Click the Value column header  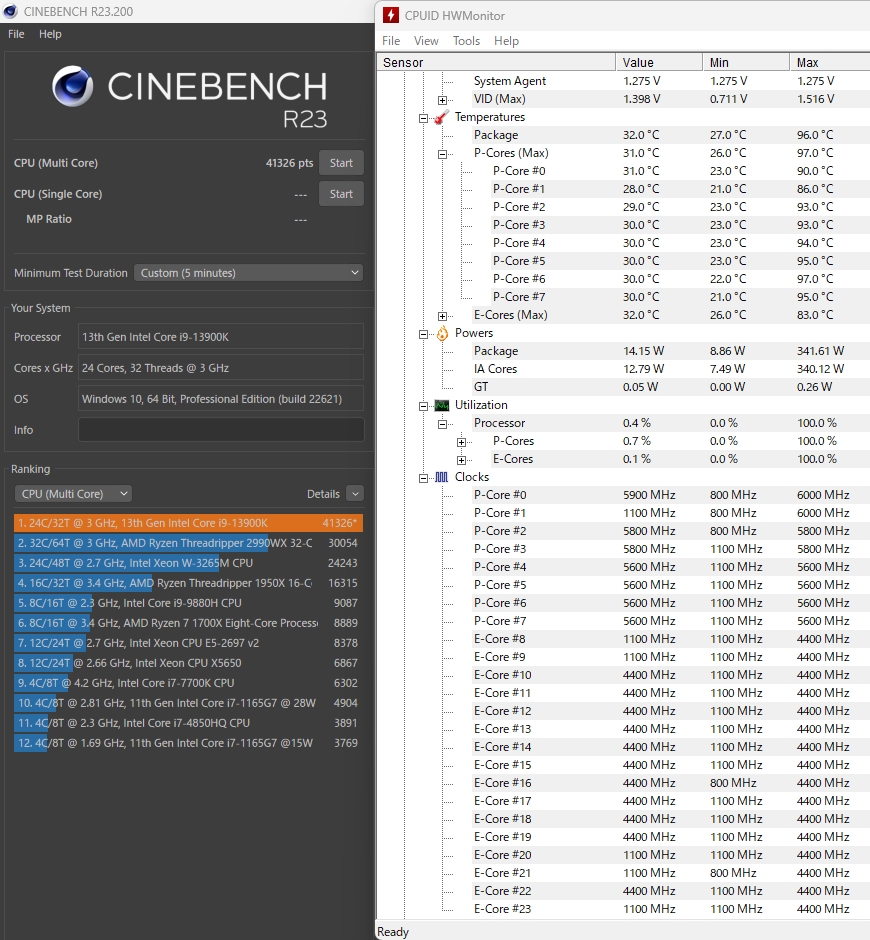click(x=659, y=62)
